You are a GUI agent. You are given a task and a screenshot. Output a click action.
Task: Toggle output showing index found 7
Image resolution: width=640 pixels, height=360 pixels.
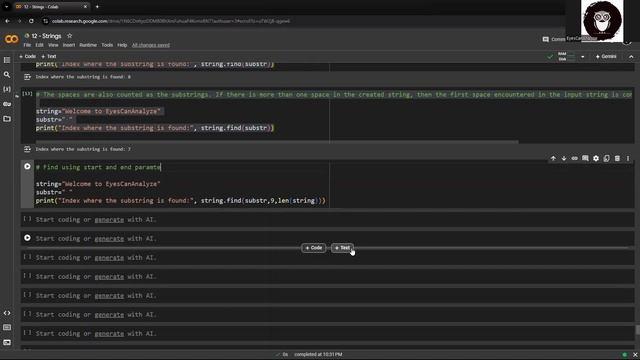[27, 149]
